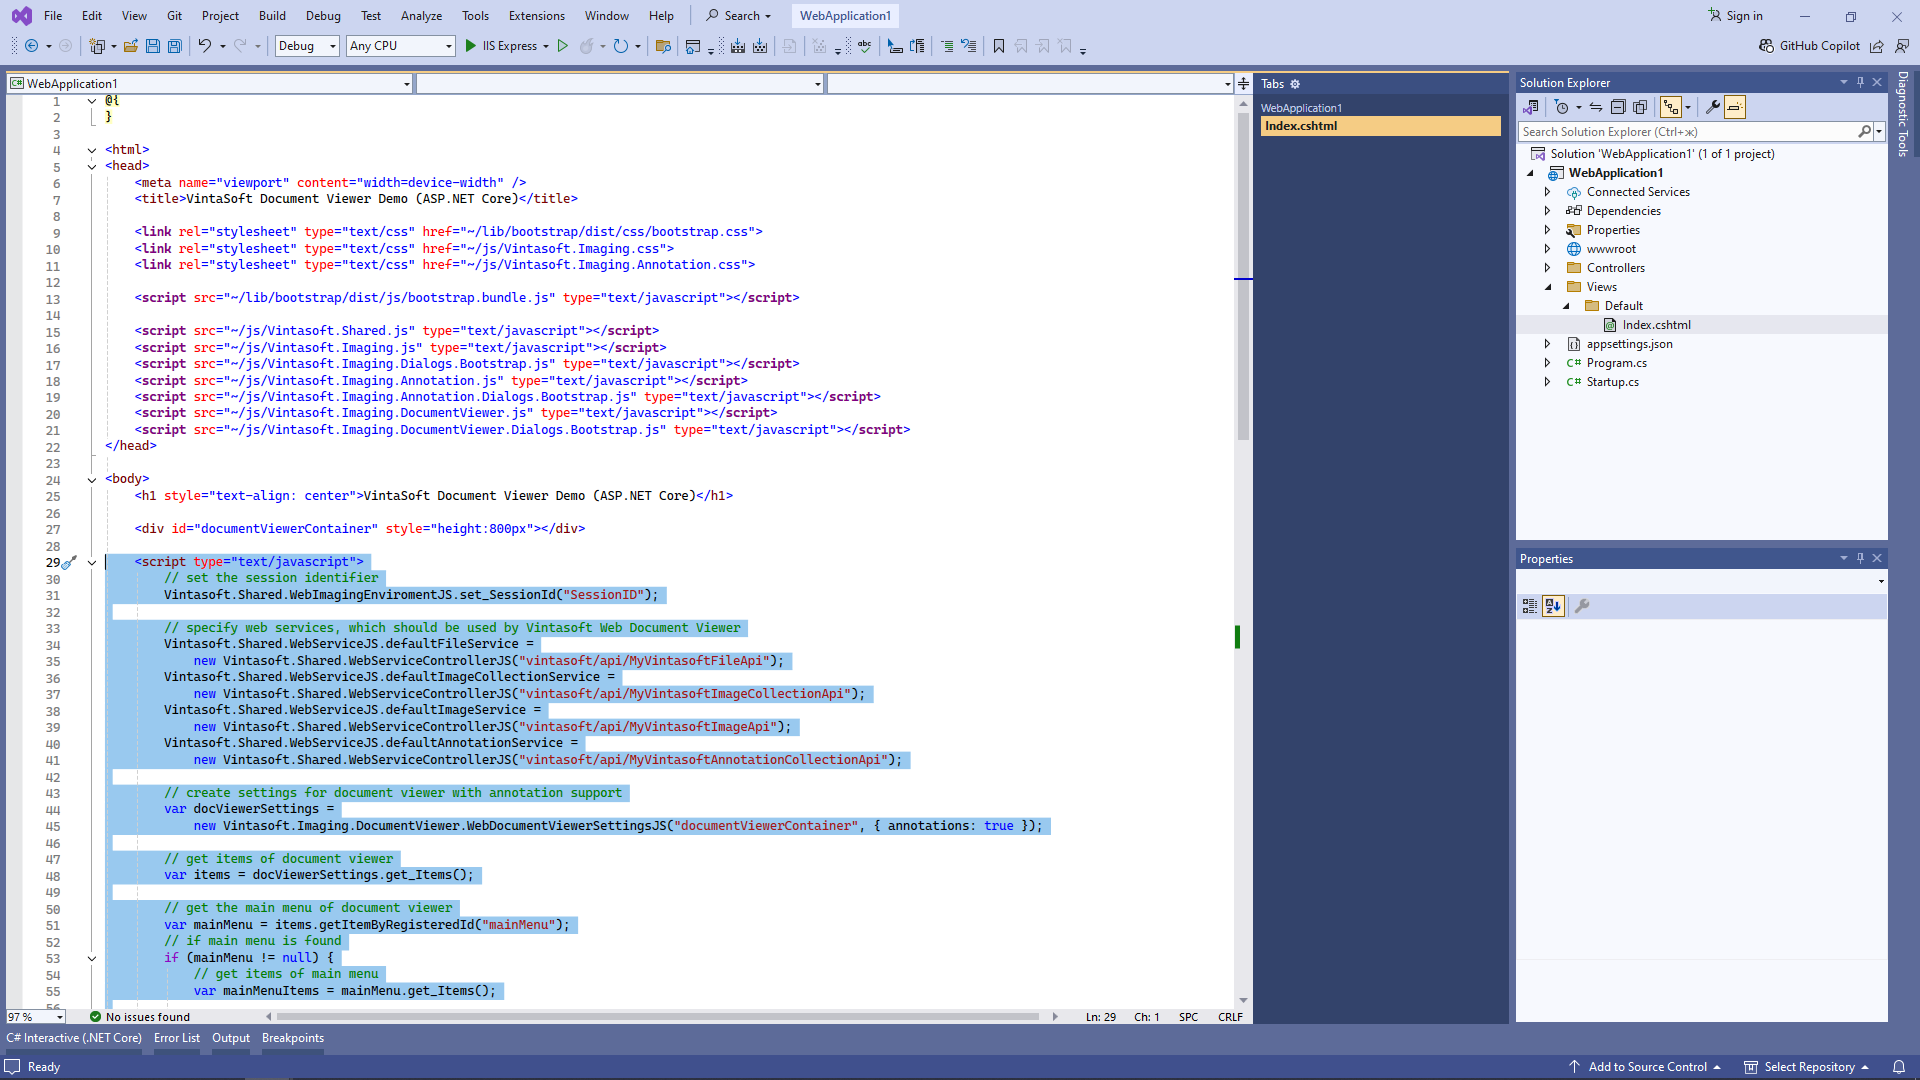Toggle the nested files view button

coord(1670,107)
